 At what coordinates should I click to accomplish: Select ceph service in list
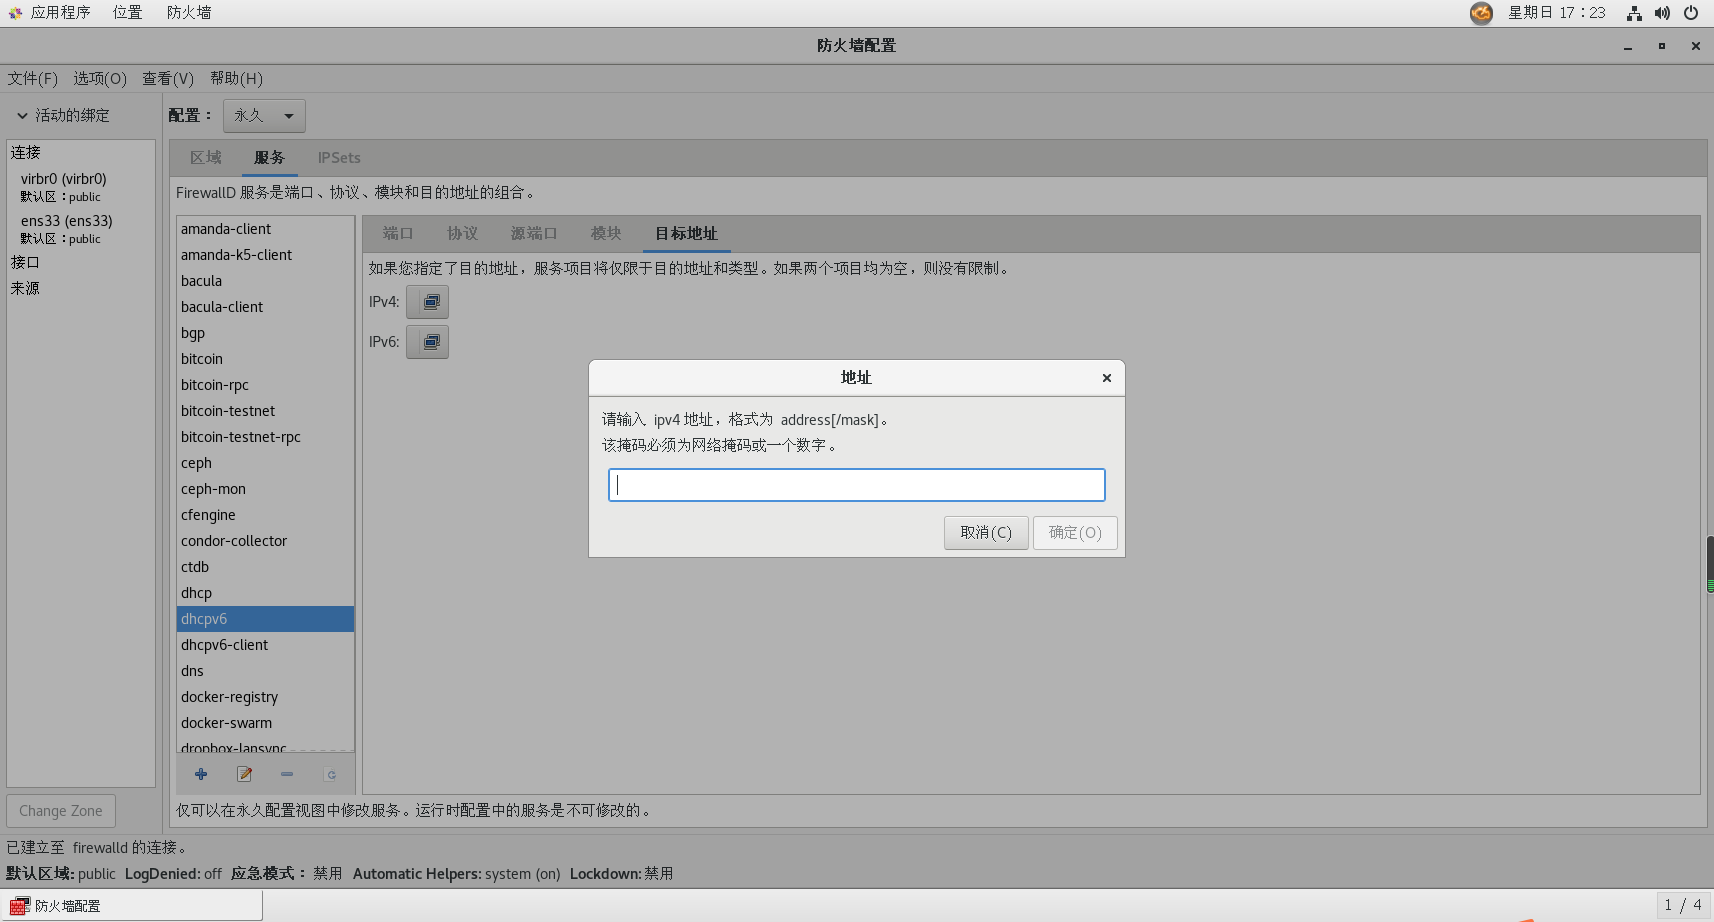(265, 463)
